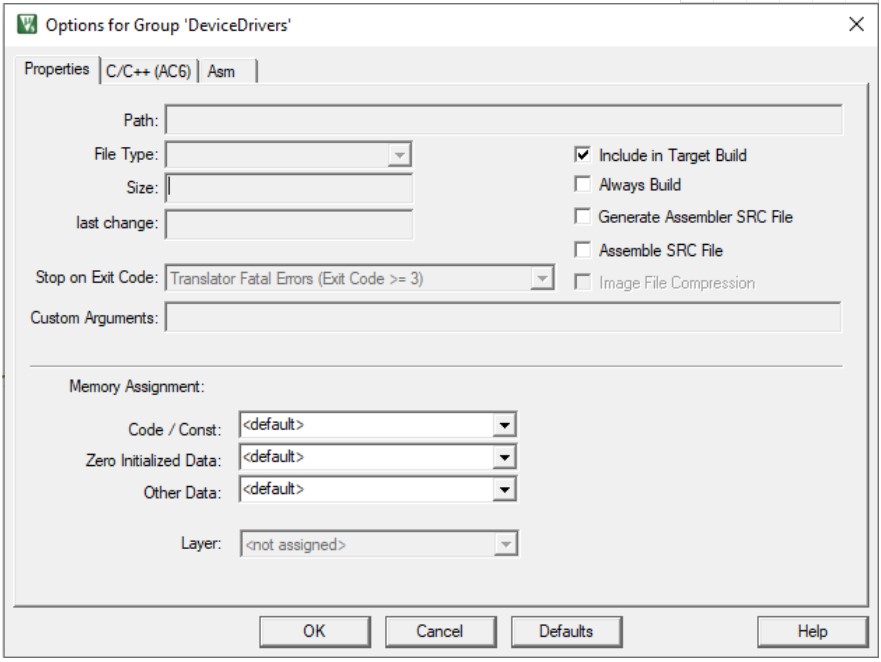
Task: Expand the Stop on Exit Code dropdown
Action: click(360, 278)
